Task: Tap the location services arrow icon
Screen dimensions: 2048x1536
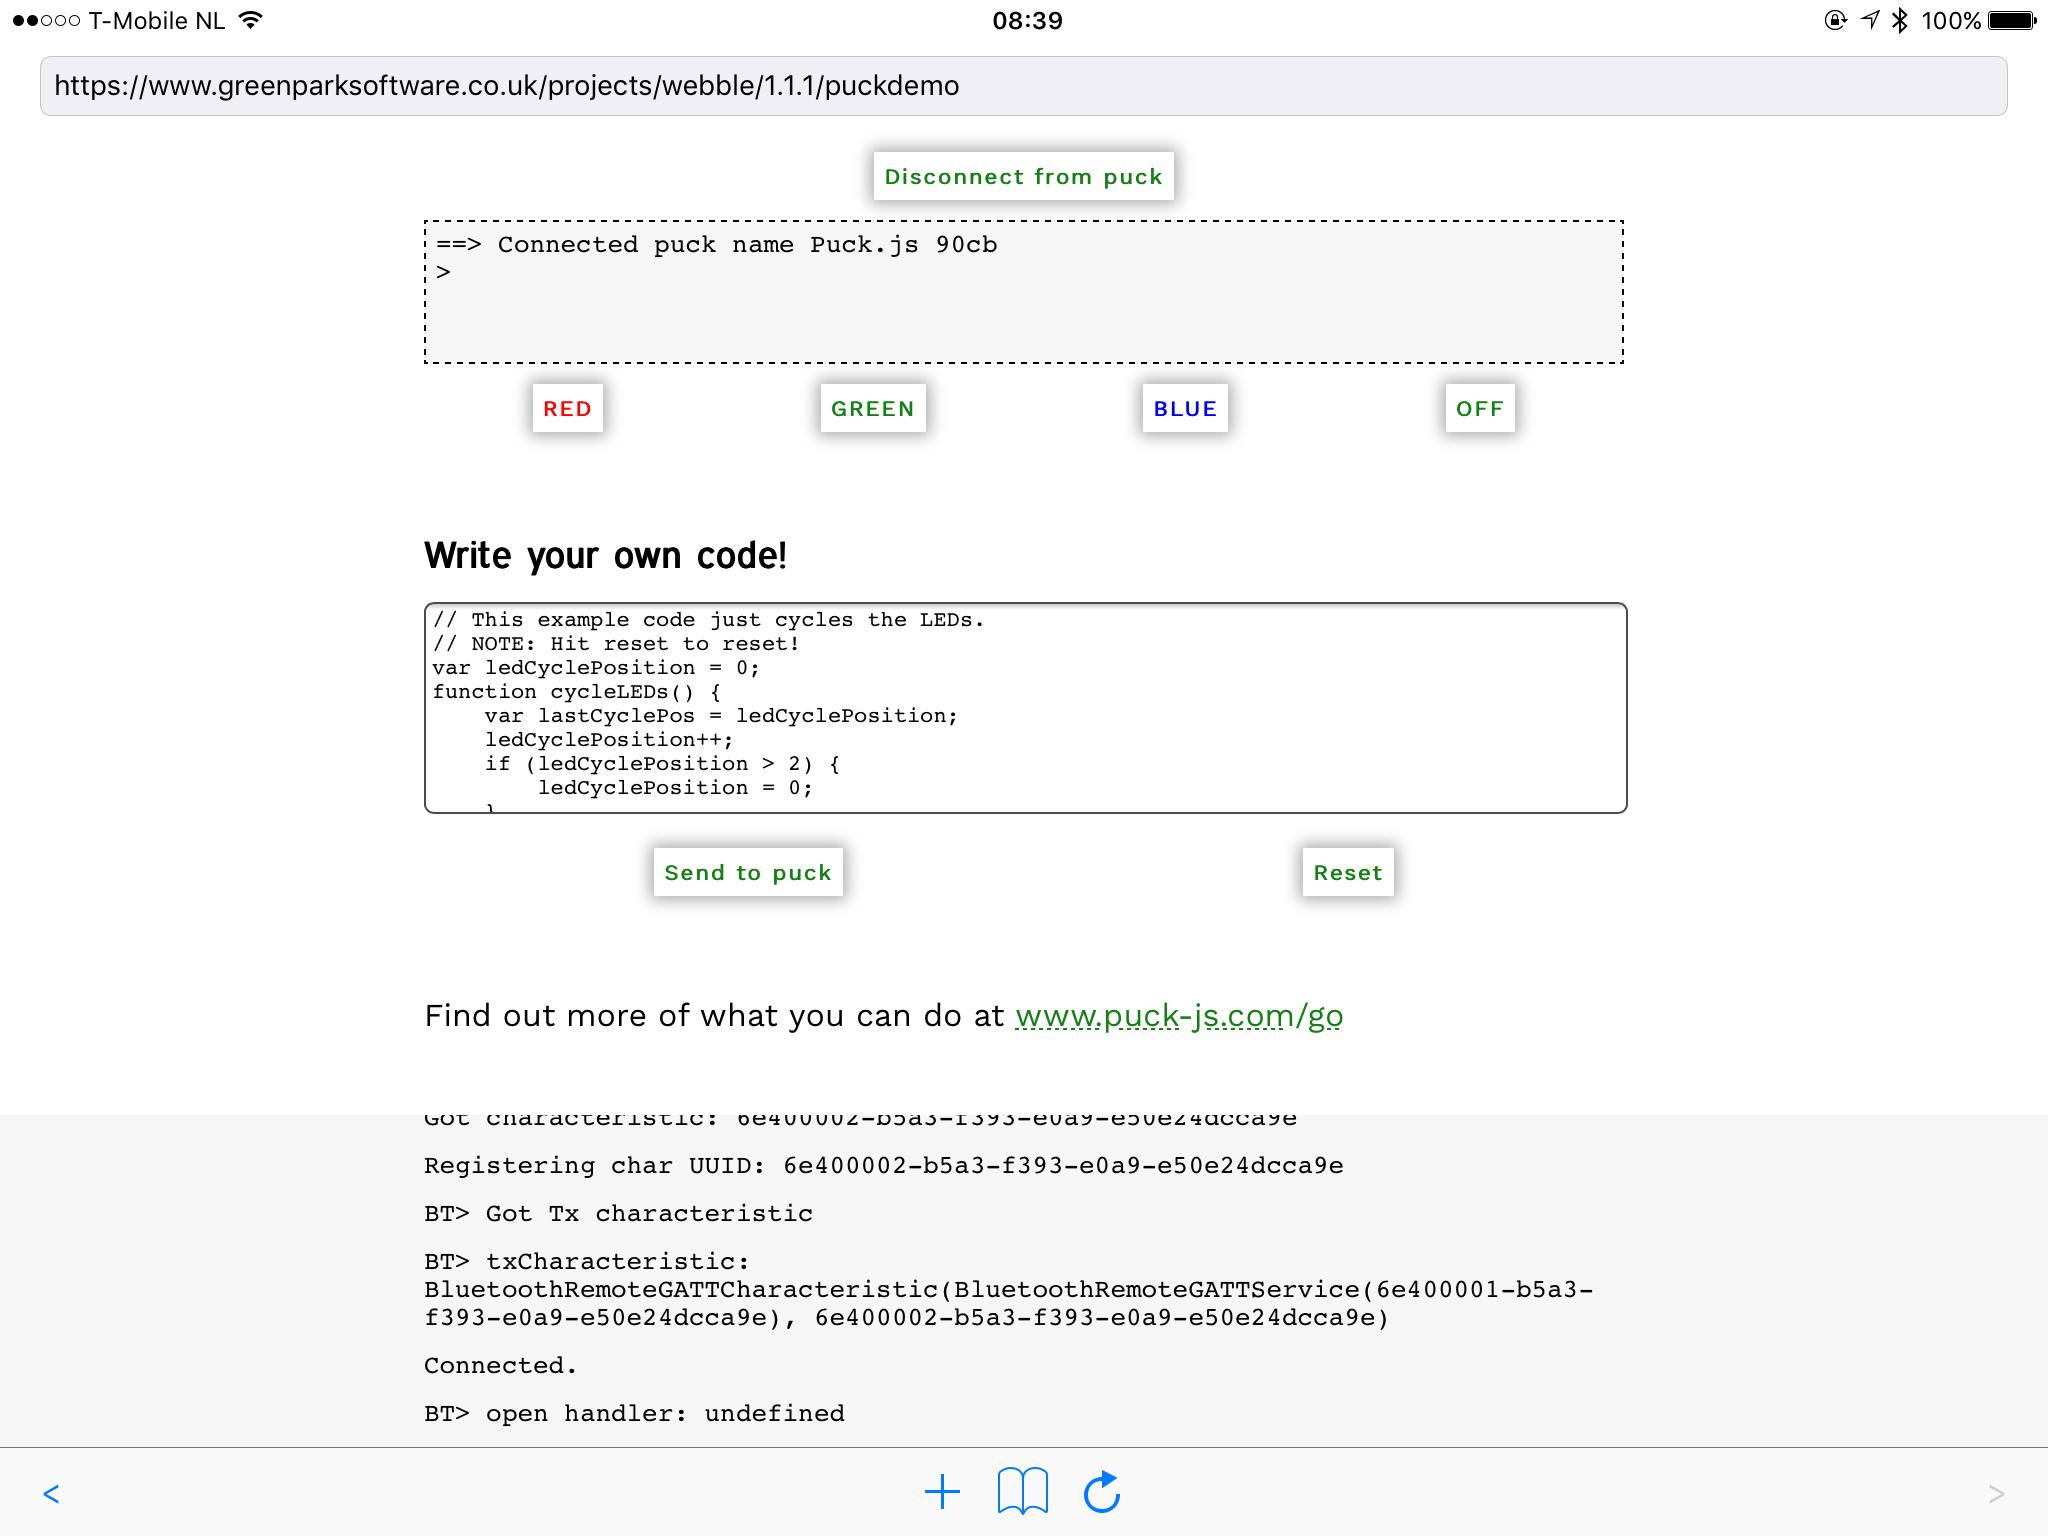Action: (x=1869, y=21)
